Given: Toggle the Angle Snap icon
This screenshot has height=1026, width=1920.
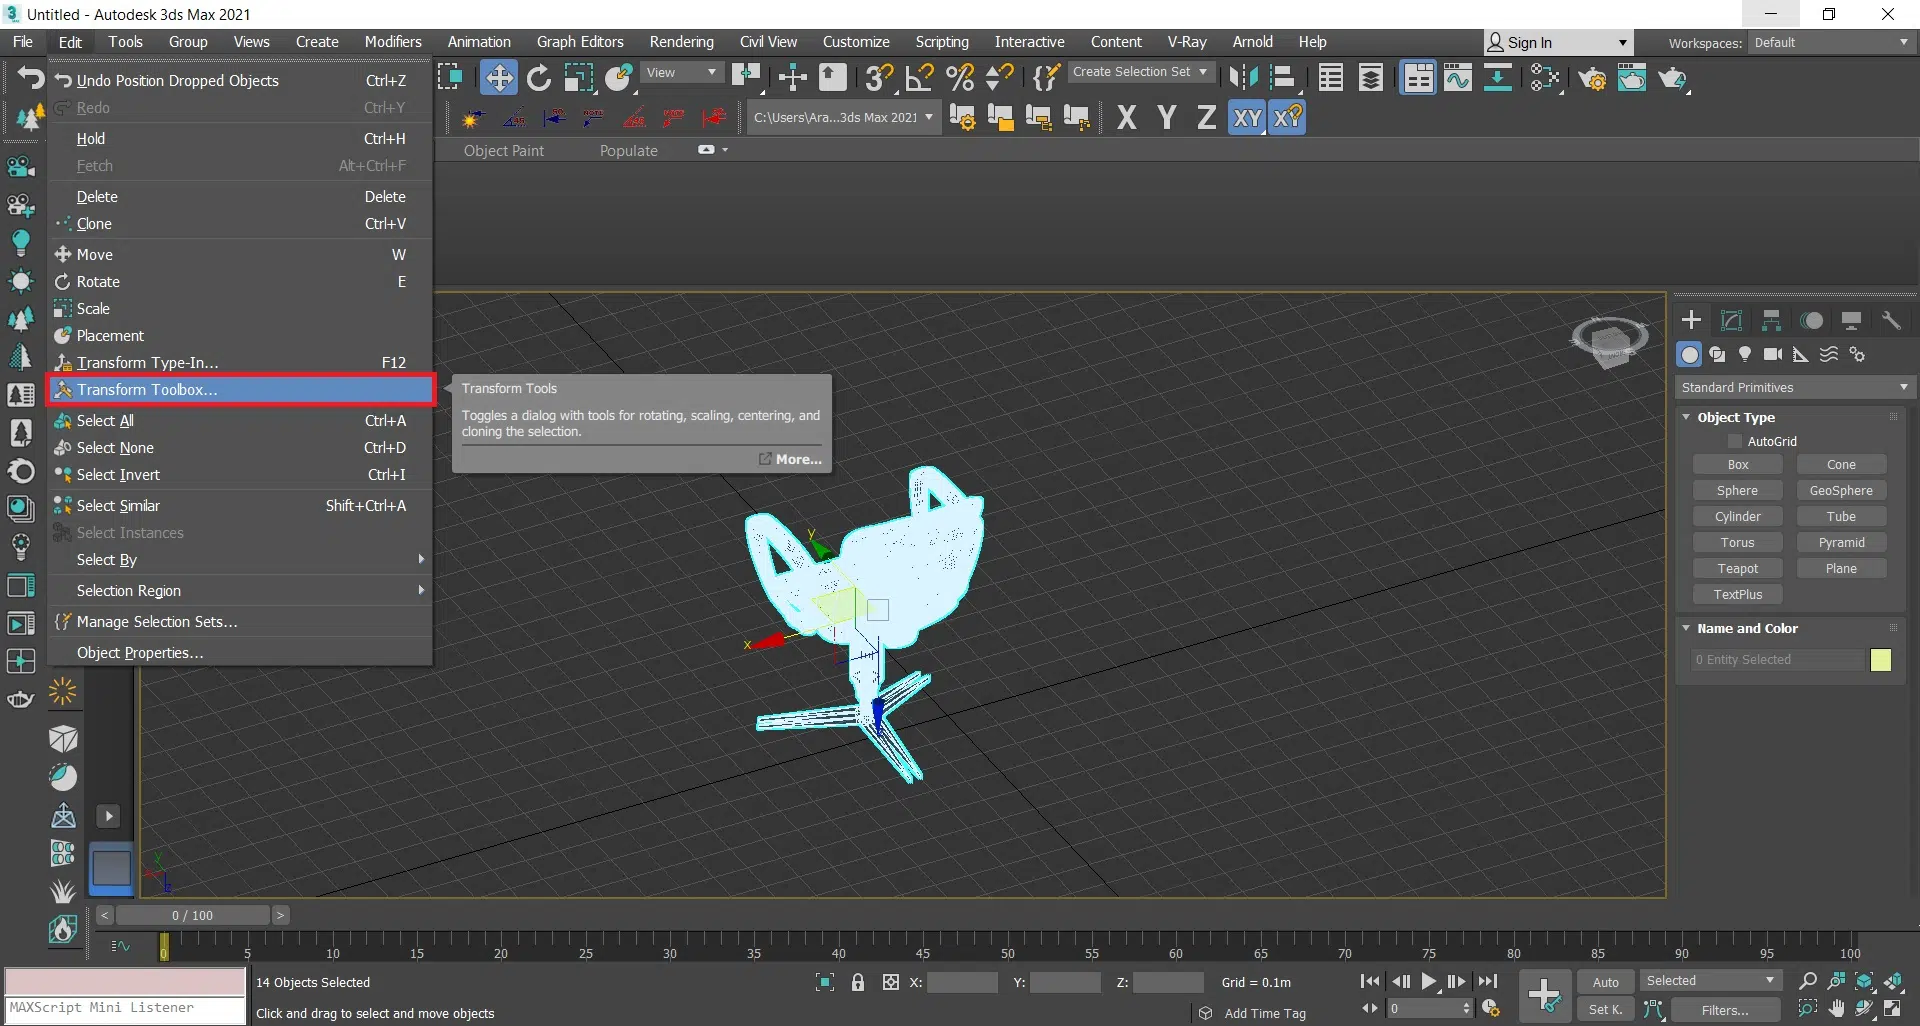Looking at the screenshot, I should pos(919,78).
